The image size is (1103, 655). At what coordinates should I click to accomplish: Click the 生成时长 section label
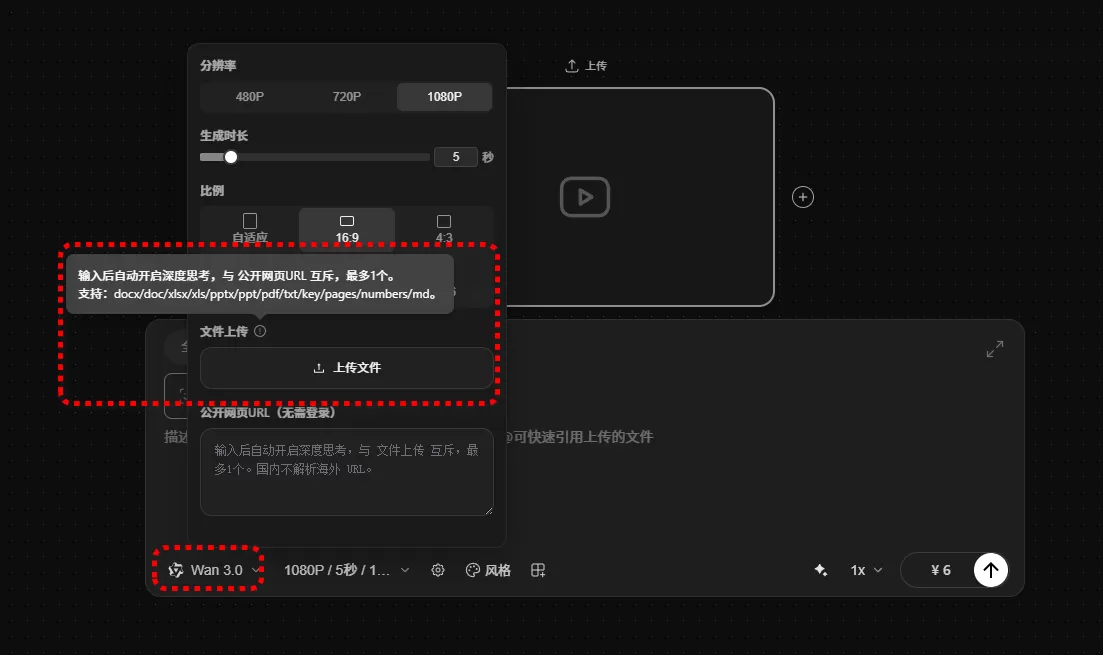(224, 135)
